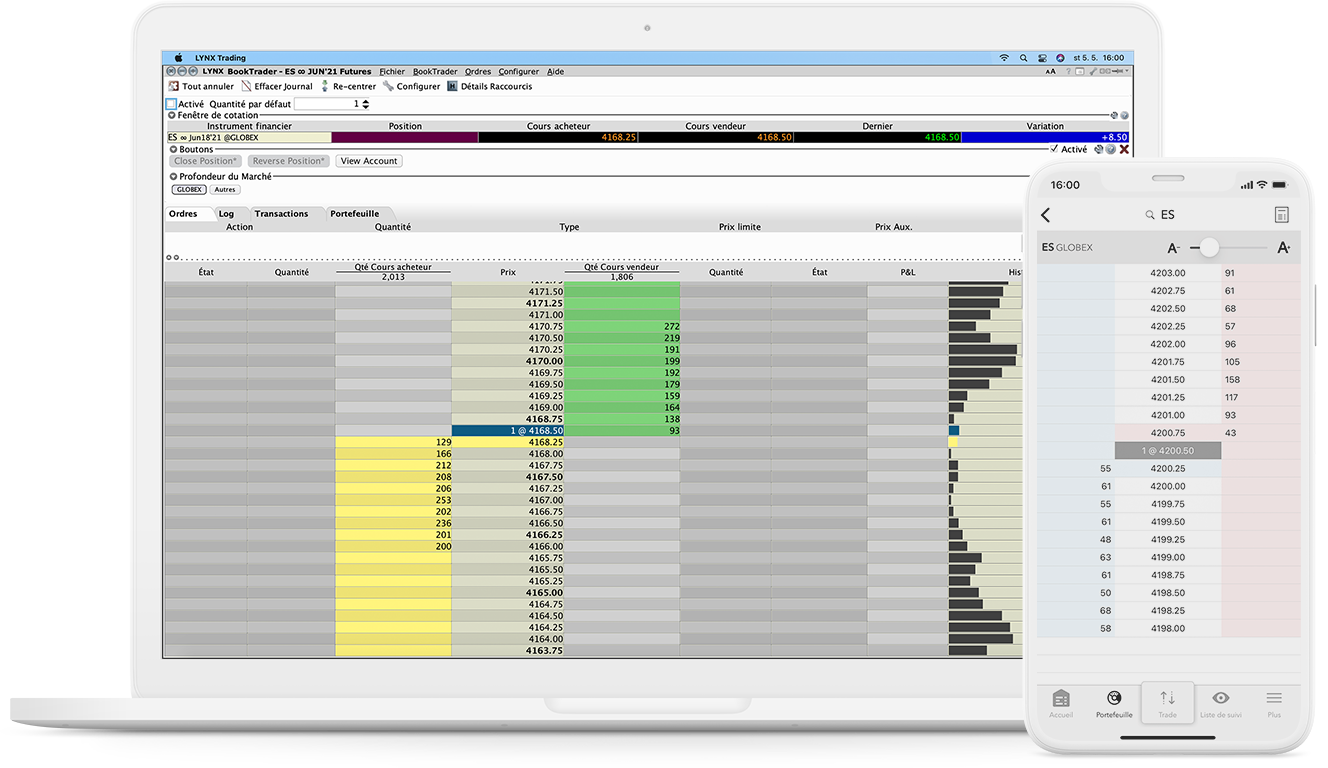The height and width of the screenshot is (768, 1328).
Task: Tap the A+ increase font icon
Action: coord(1284,247)
